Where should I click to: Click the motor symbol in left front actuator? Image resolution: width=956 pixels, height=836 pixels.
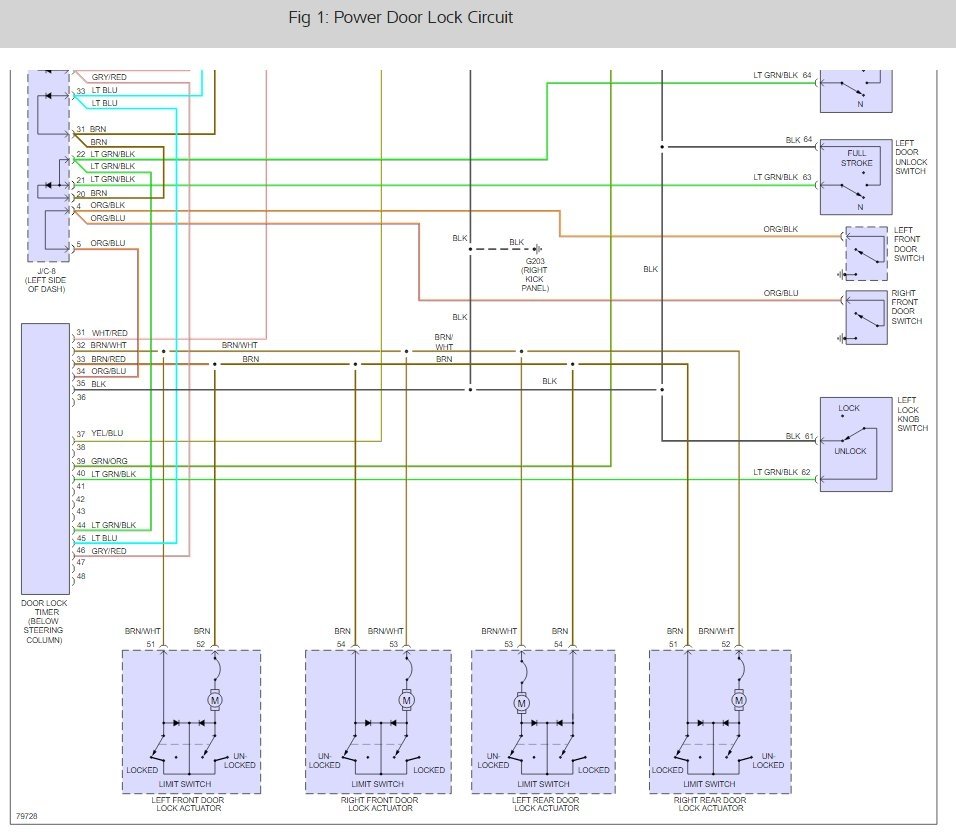point(215,700)
